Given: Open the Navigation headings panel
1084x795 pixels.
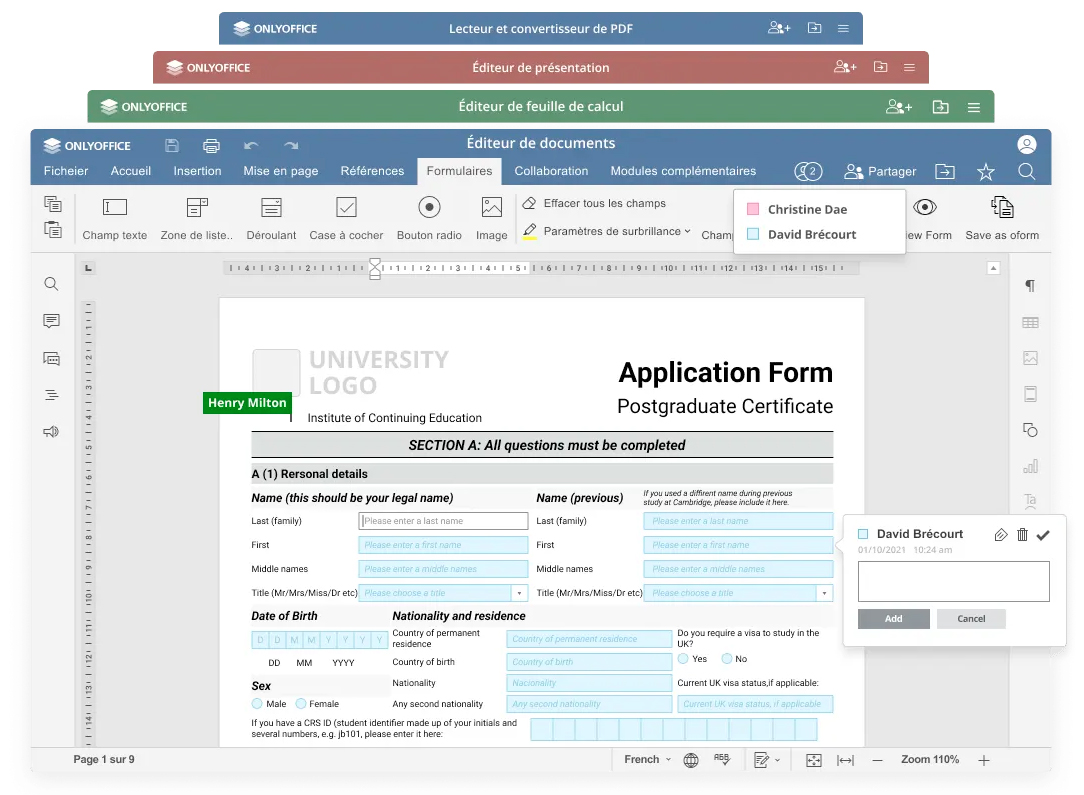Looking at the screenshot, I should point(51,395).
